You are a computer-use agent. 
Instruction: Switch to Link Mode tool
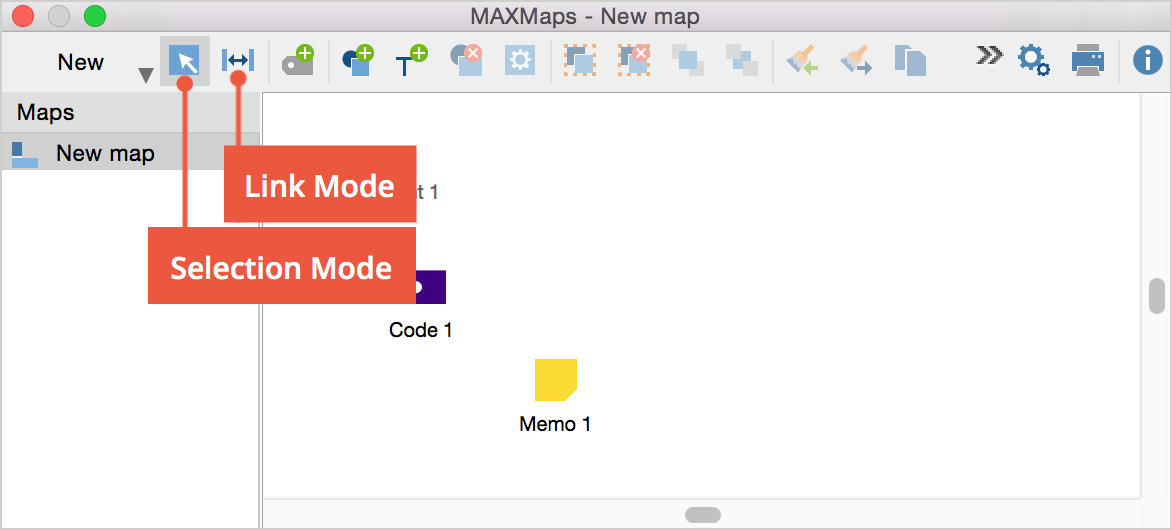238,61
